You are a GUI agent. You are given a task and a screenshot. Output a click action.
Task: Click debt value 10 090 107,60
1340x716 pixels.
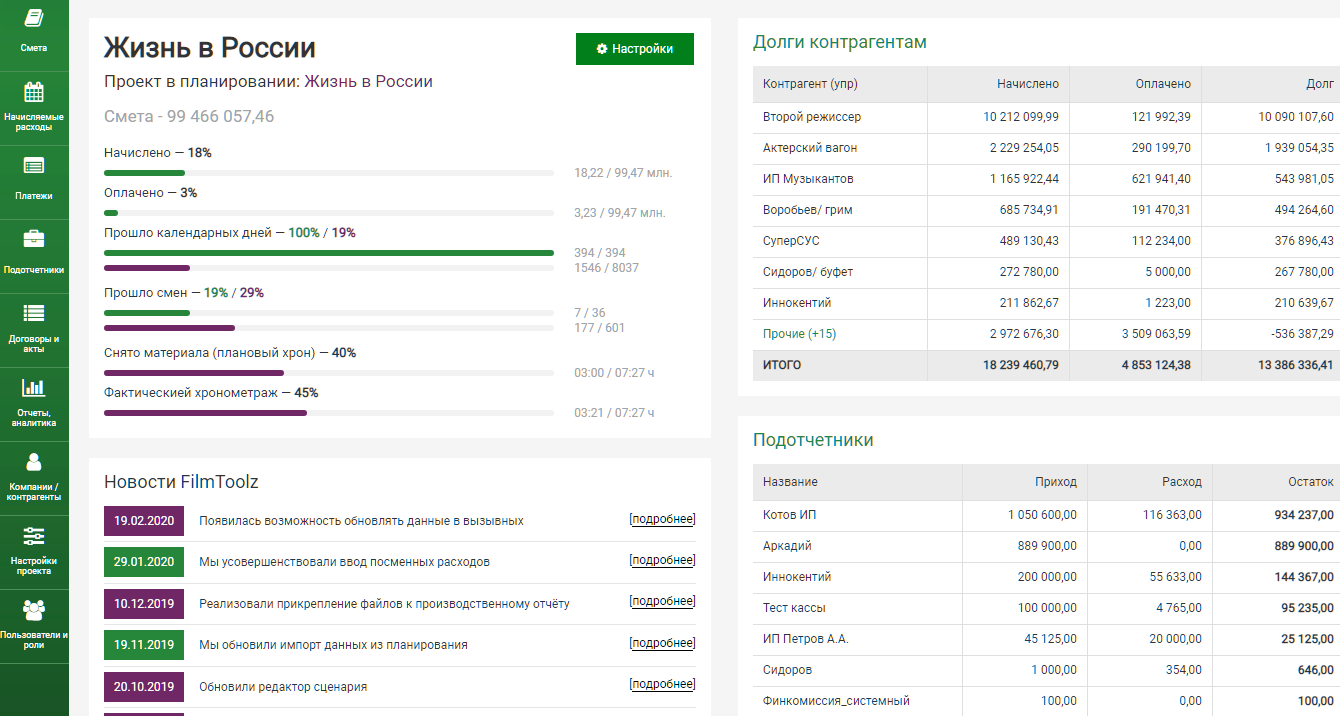click(x=1296, y=117)
